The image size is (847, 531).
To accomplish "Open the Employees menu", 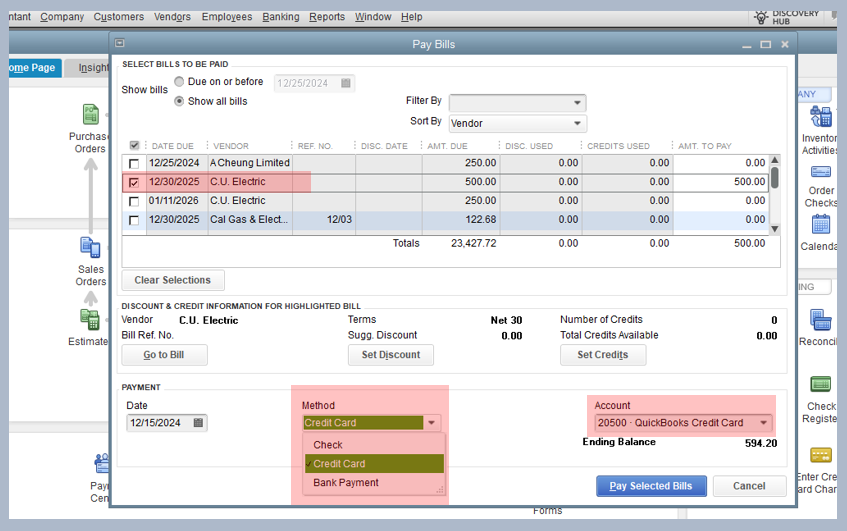I will point(227,17).
